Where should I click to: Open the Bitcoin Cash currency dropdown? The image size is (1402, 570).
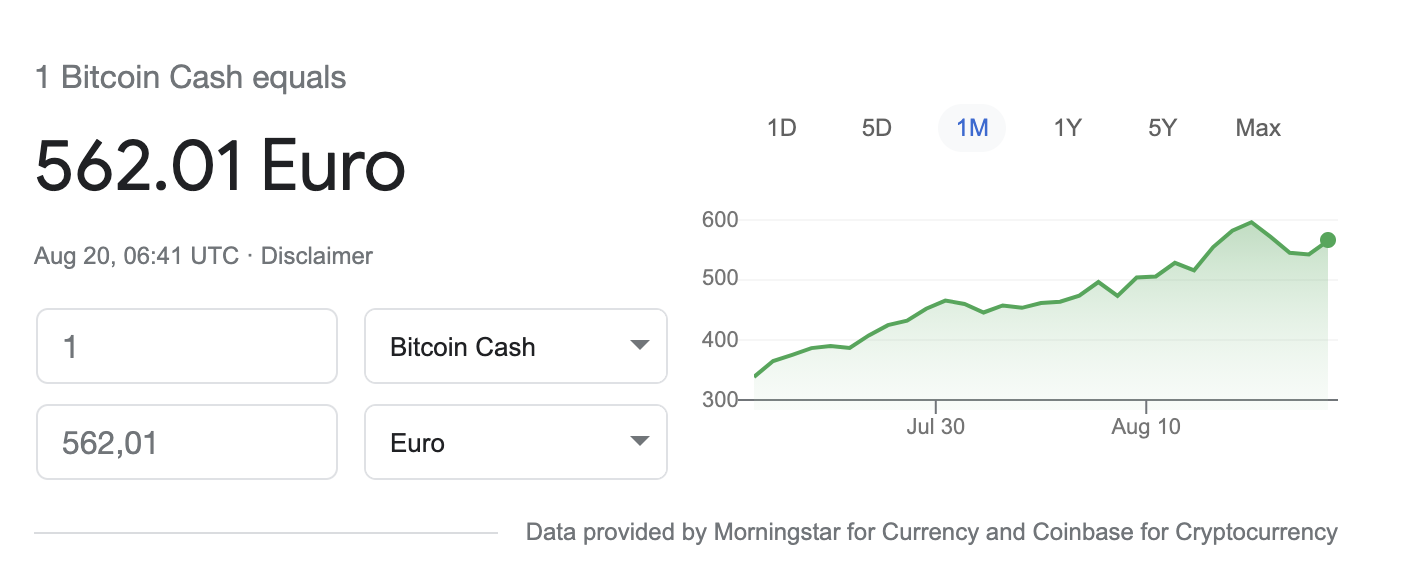(x=516, y=346)
